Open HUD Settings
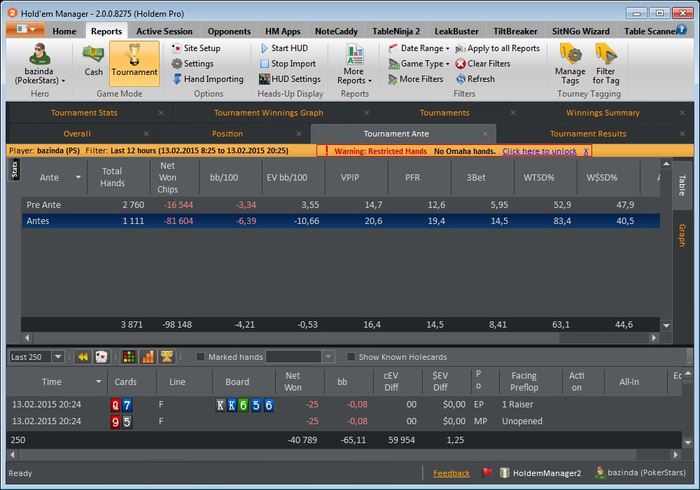Viewport: 700px width, 490px height. point(290,79)
